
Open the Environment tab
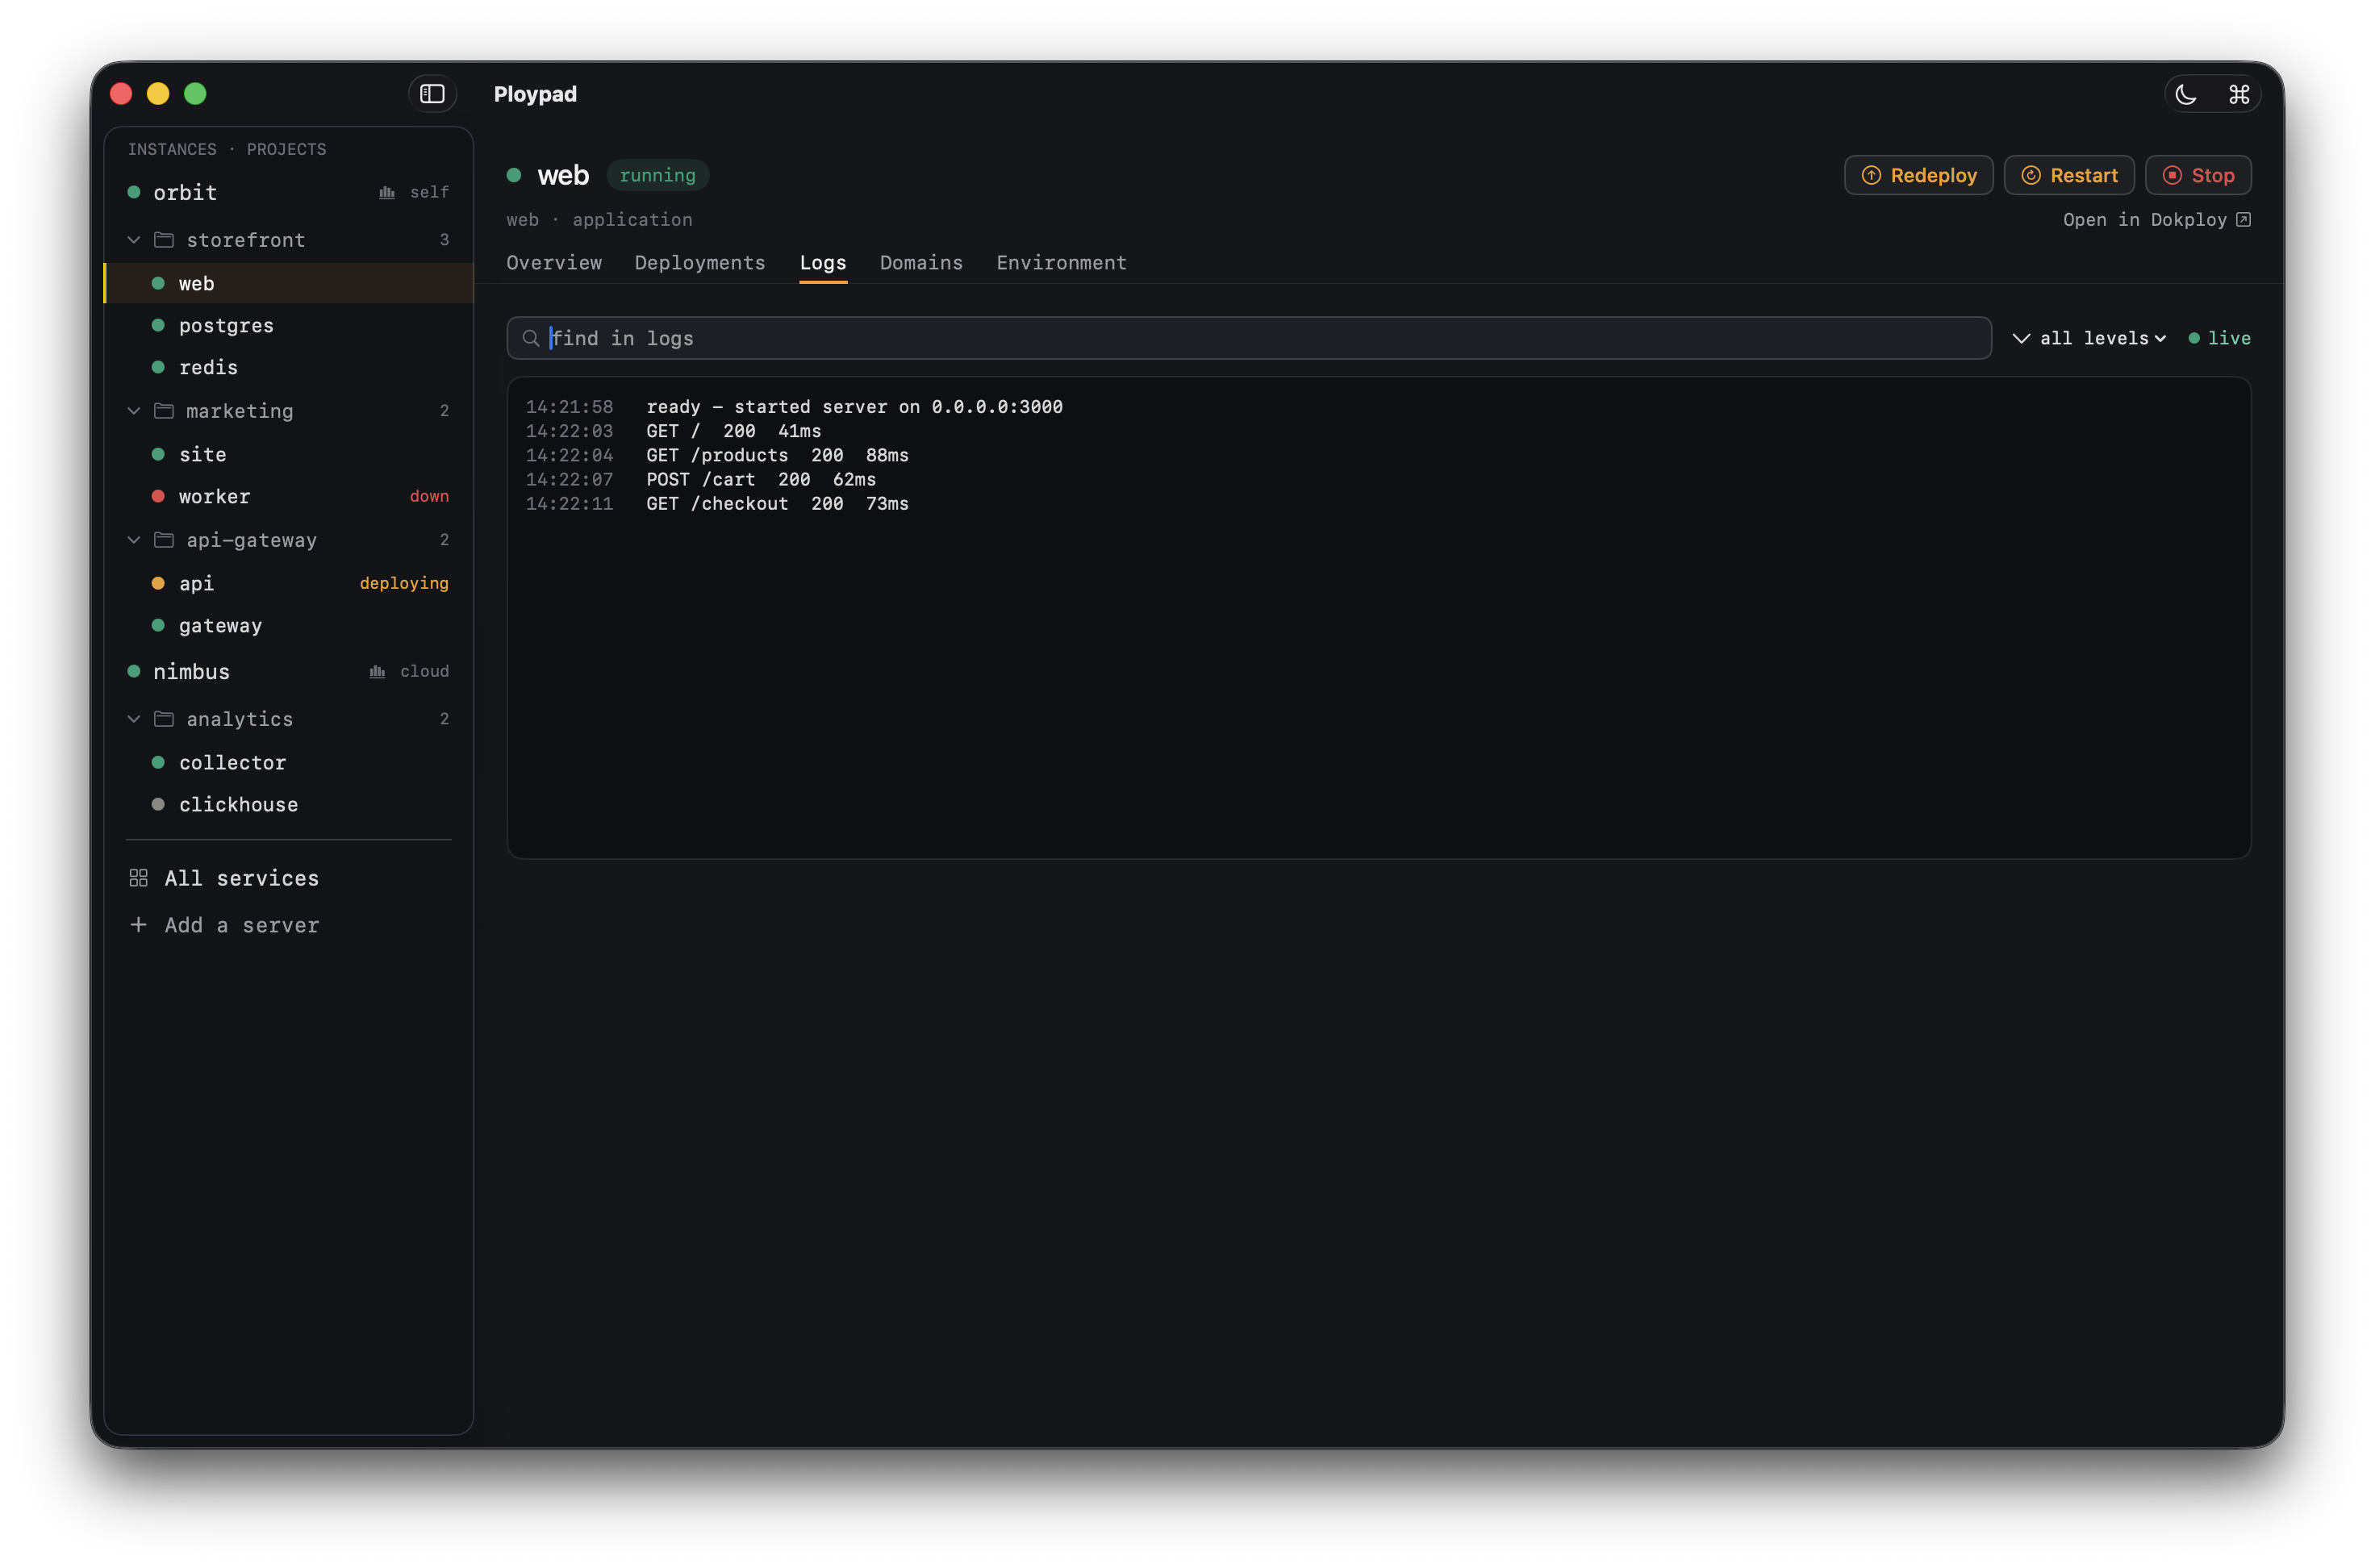coord(1061,262)
